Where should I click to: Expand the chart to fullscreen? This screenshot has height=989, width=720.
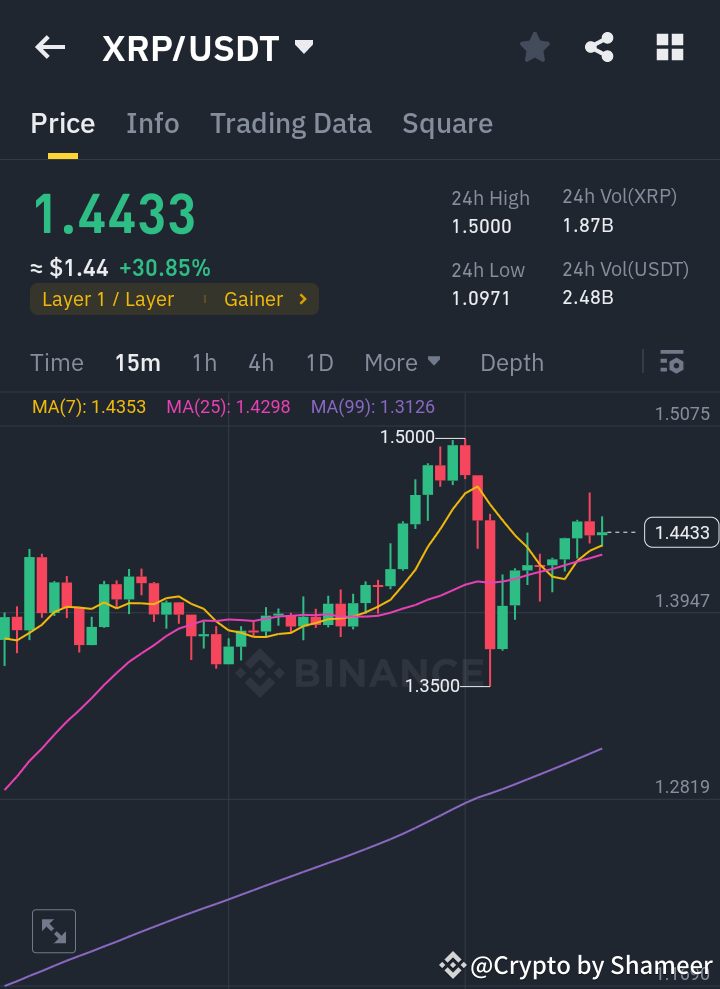pos(53,930)
